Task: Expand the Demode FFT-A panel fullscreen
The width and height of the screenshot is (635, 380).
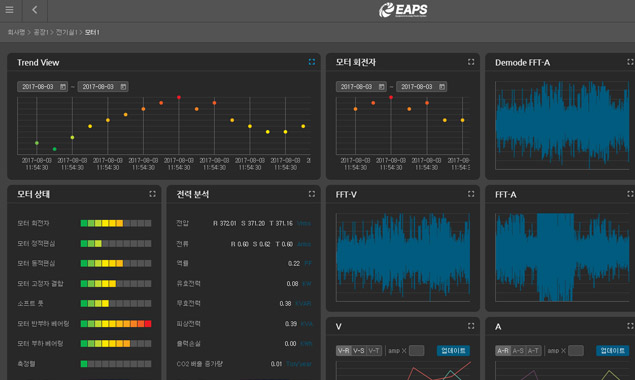Action: click(630, 62)
